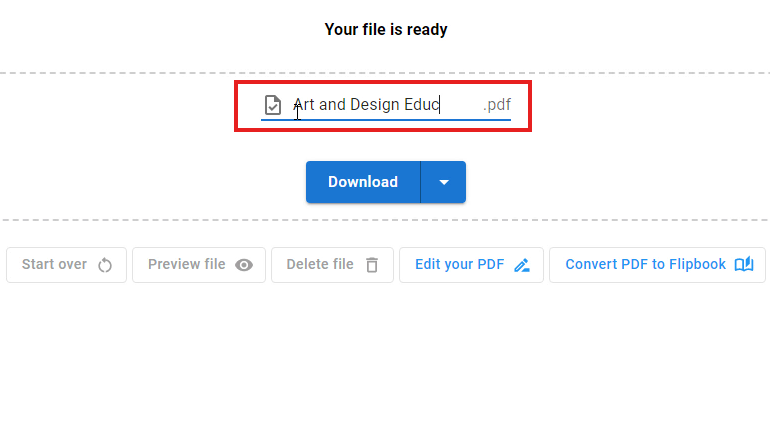Screen dimensions: 770x427
Task: Click the pencil icon in Edit your PDF
Action: pos(522,265)
